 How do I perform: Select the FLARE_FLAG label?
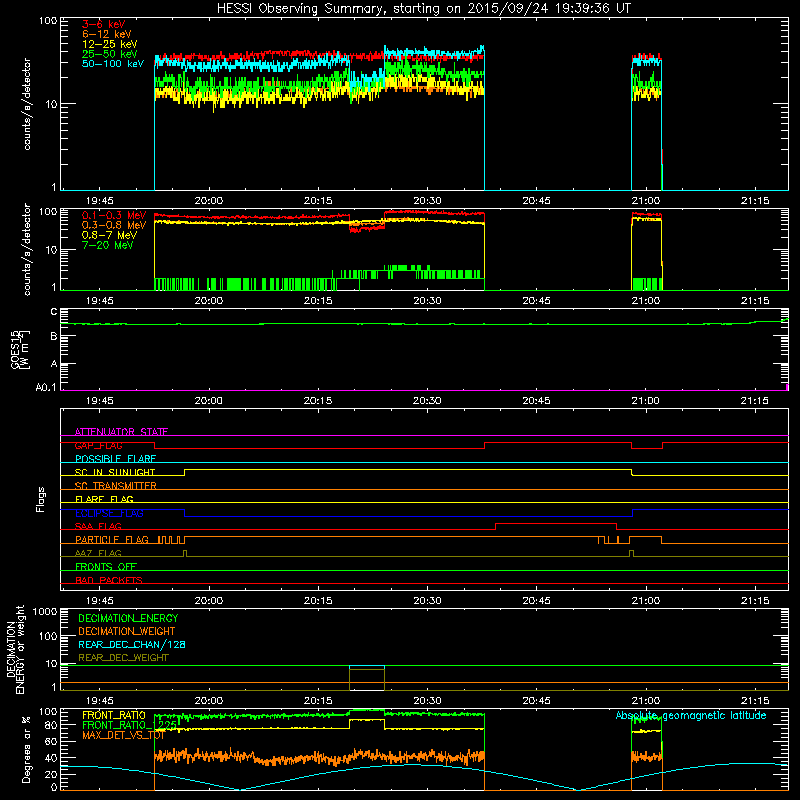click(104, 499)
